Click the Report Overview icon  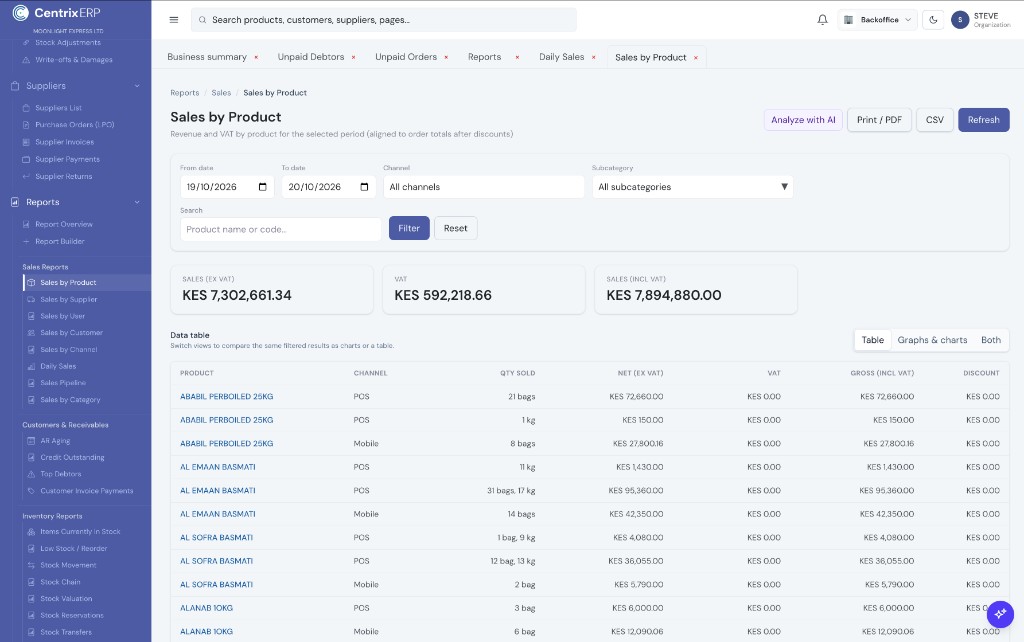[x=26, y=225]
